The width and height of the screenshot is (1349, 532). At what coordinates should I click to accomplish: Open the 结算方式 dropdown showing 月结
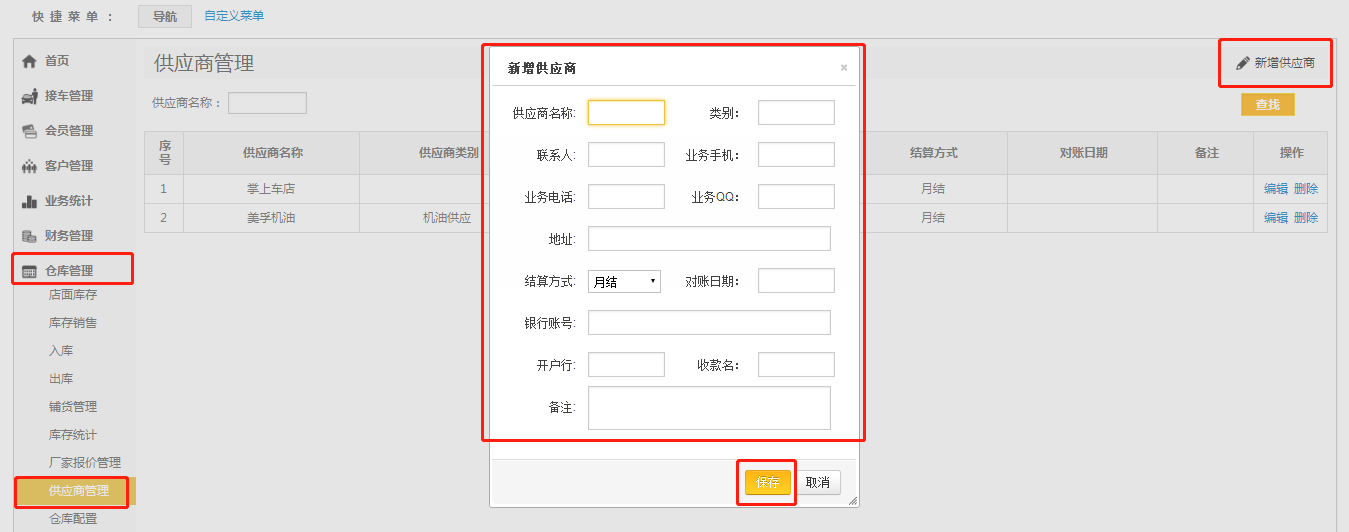coord(624,281)
